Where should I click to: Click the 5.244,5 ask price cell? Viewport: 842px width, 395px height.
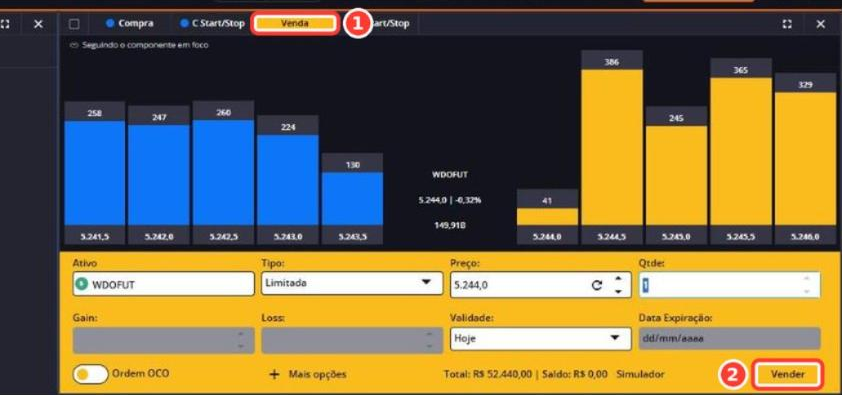coord(612,236)
